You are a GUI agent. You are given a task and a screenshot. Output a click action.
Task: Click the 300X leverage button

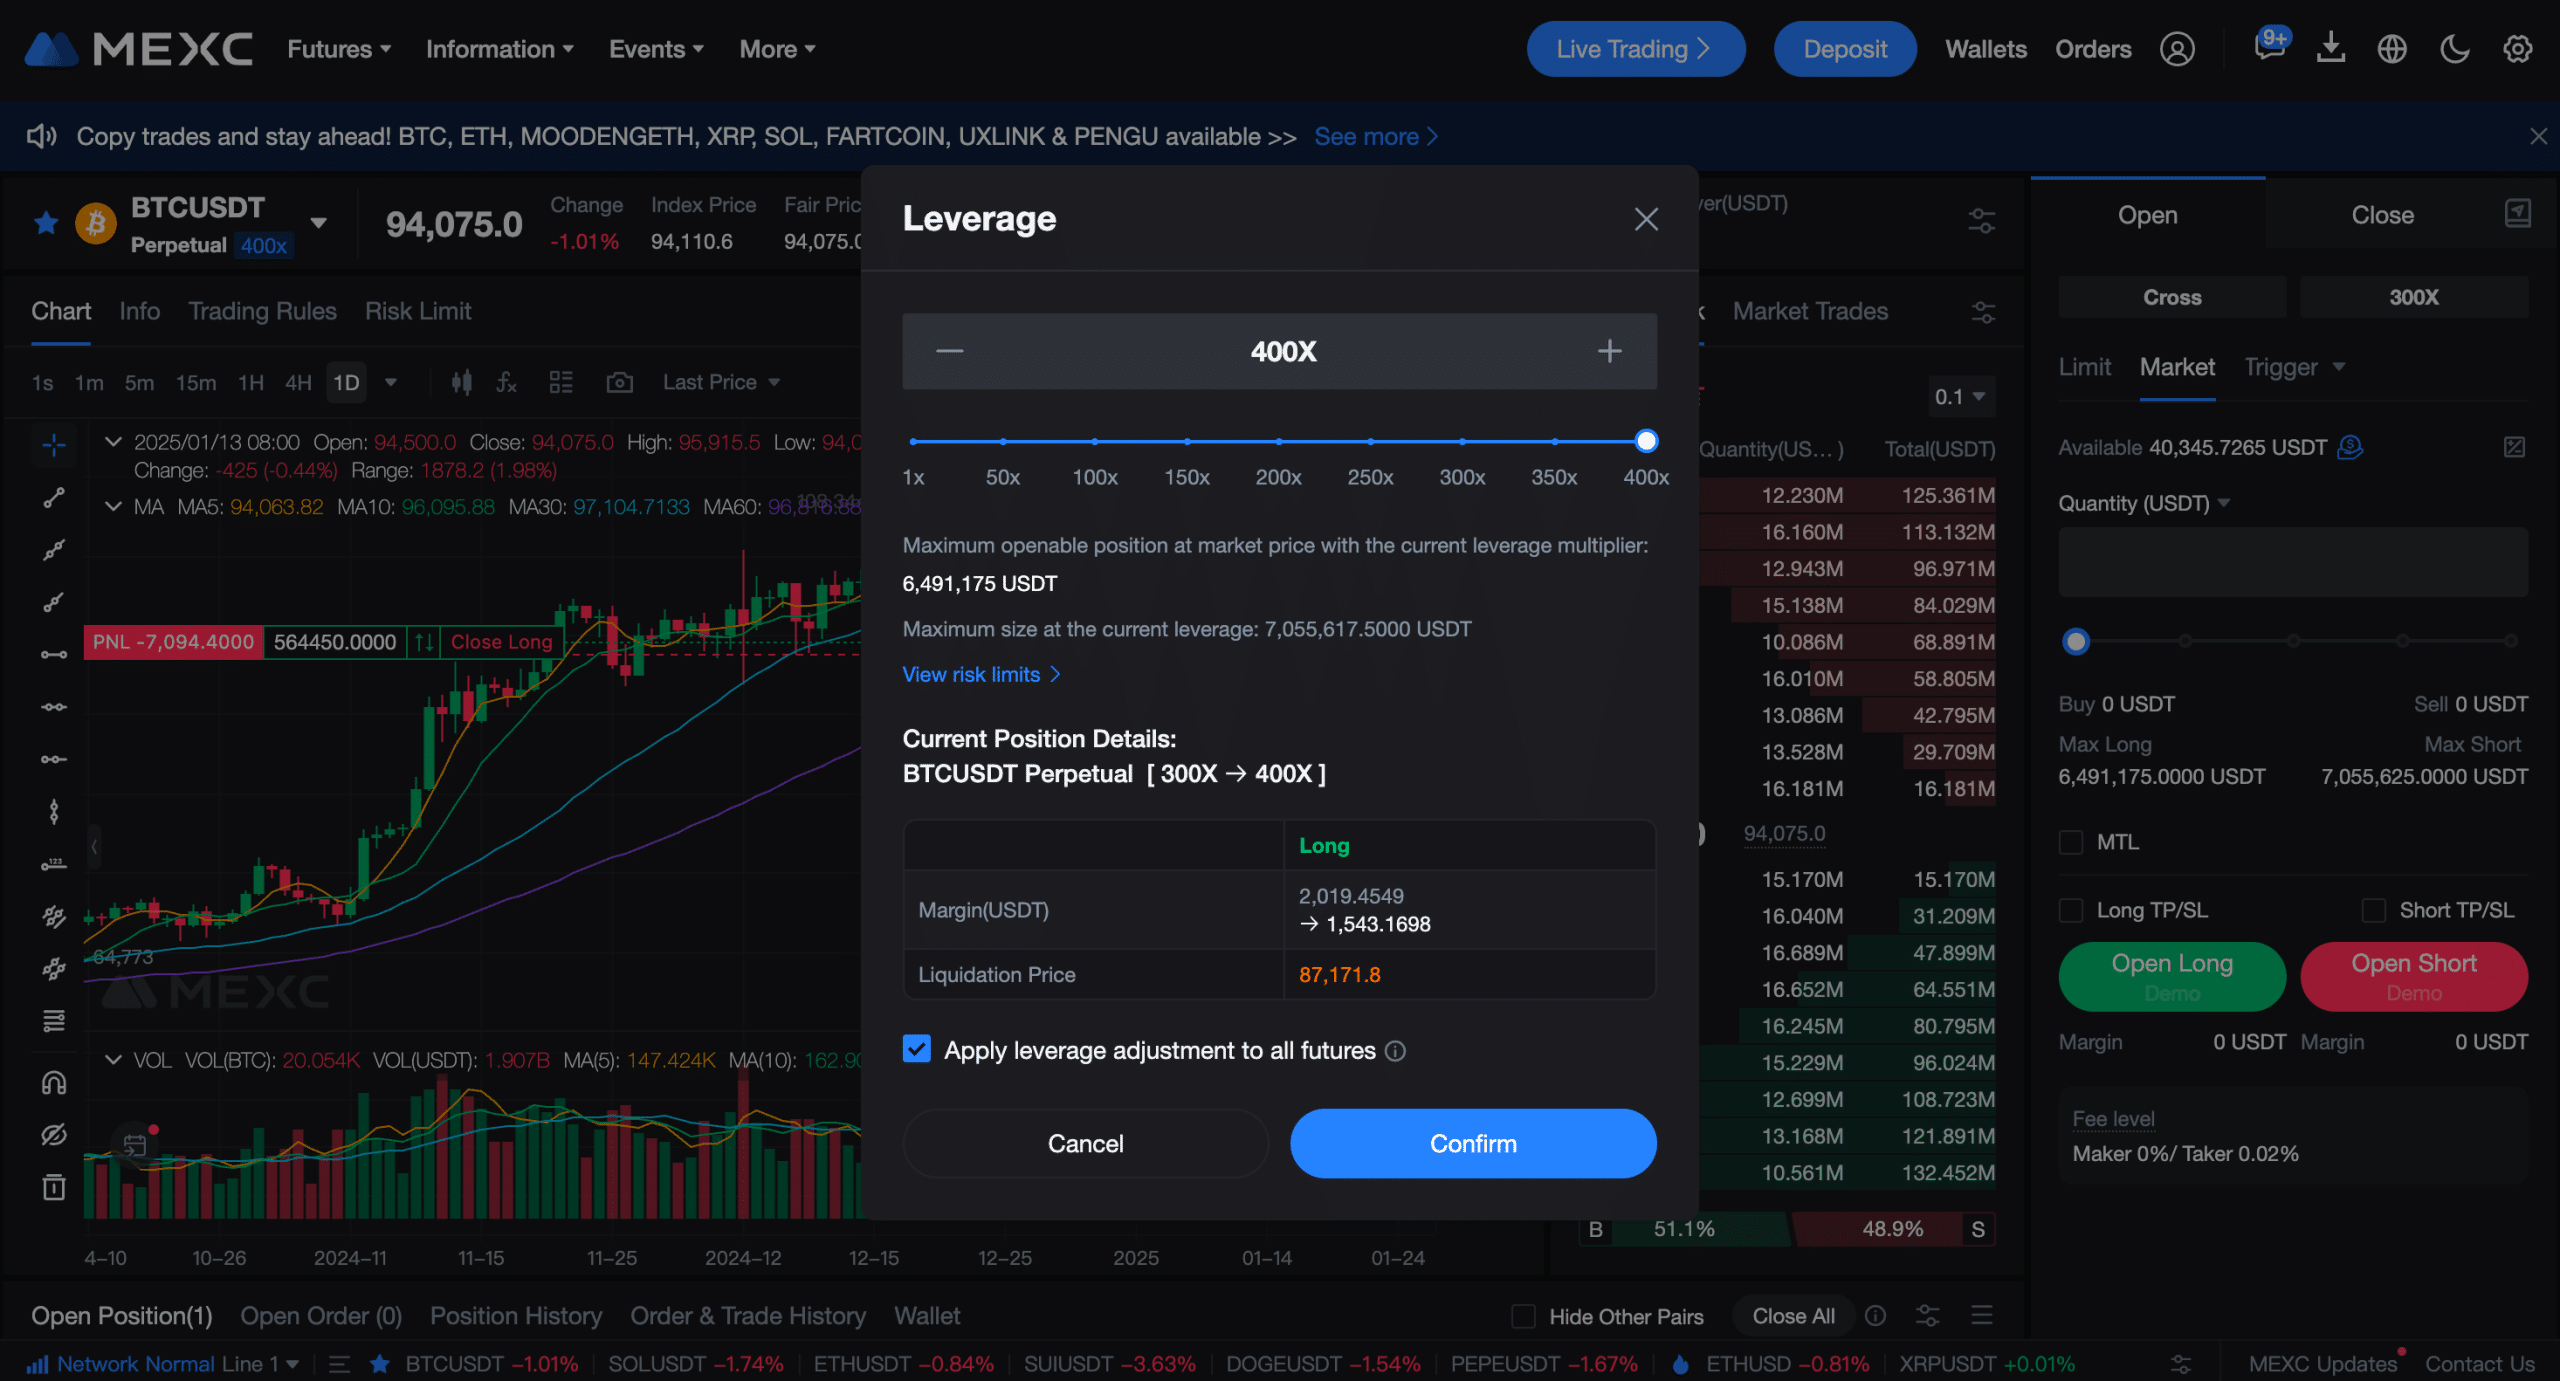2414,297
